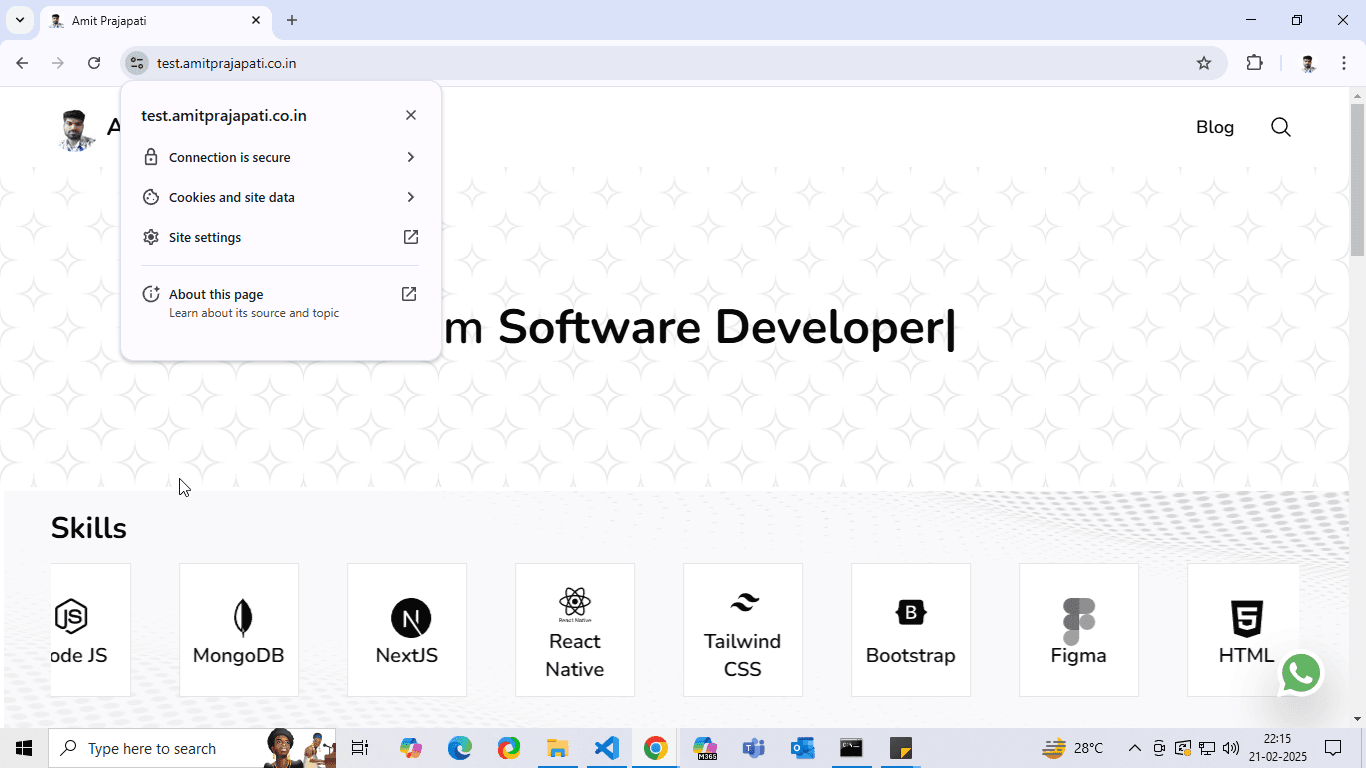The width and height of the screenshot is (1366, 768).
Task: Click the WhatsApp chat floating icon
Action: (x=1301, y=673)
